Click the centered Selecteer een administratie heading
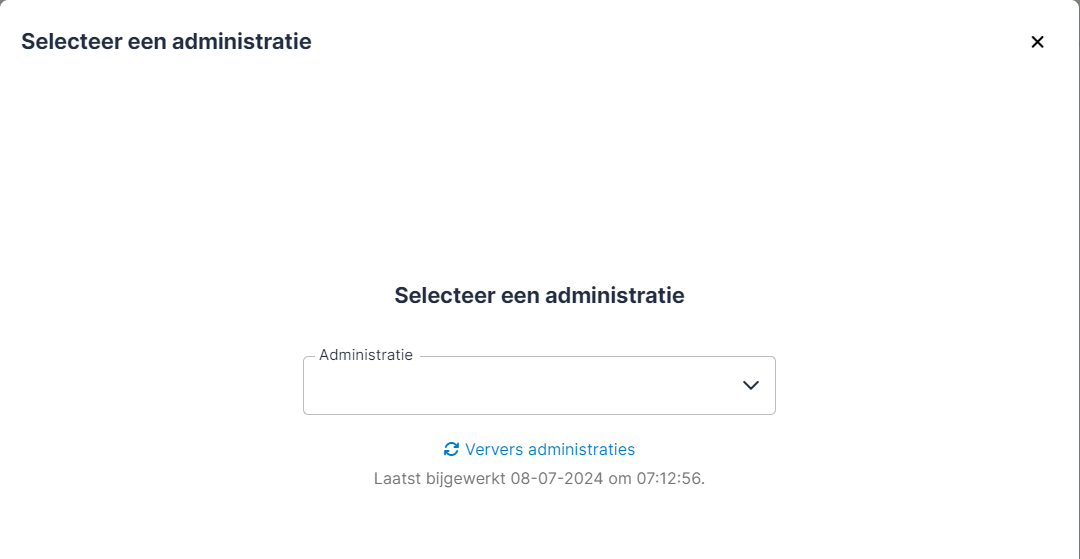 pos(539,295)
